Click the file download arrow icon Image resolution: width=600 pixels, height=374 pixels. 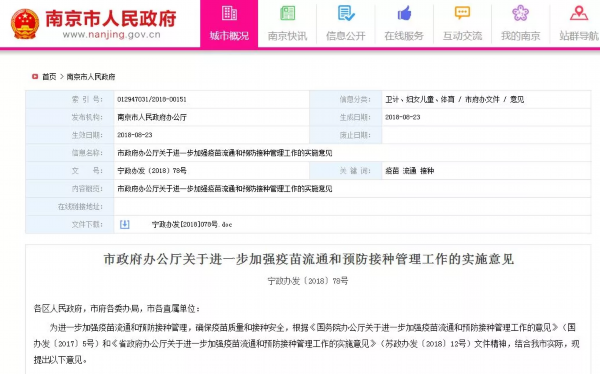click(x=124, y=224)
